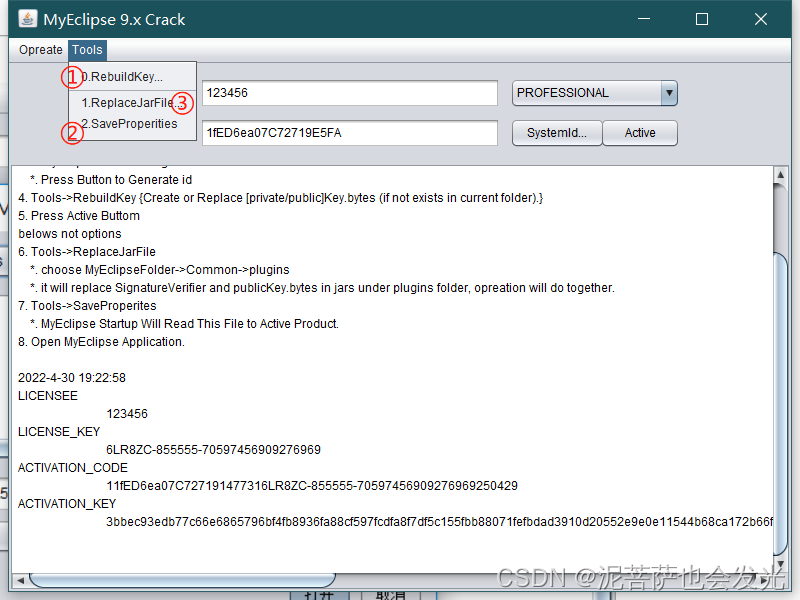Screen dimensions: 800x600
Task: Click the Java app icon in title bar
Action: coord(27,19)
